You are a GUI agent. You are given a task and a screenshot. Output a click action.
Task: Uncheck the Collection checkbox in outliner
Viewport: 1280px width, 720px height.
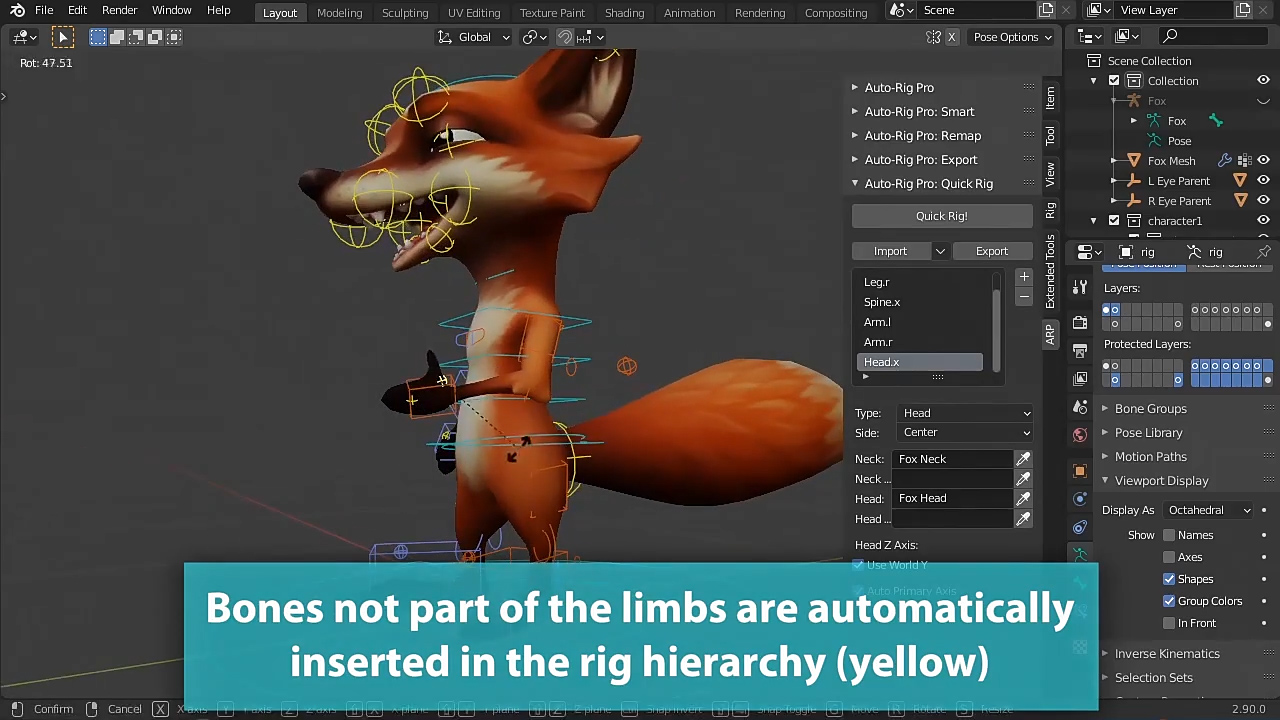tap(1114, 81)
